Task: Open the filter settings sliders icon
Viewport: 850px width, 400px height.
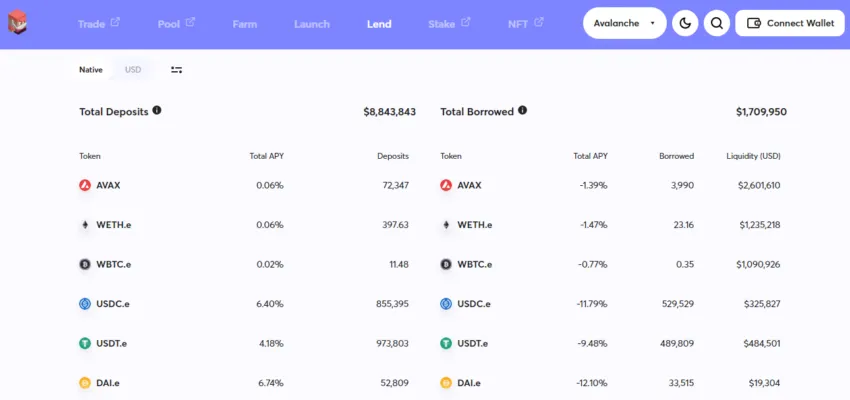Action: click(x=176, y=70)
